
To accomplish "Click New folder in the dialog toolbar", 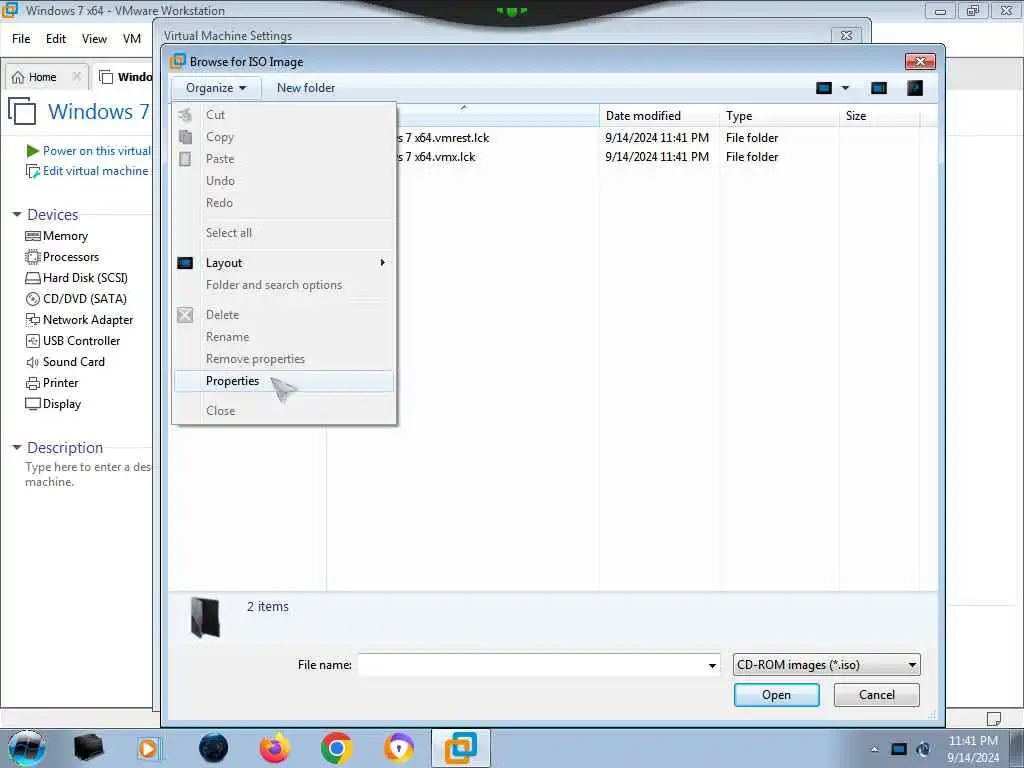I will [x=306, y=88].
